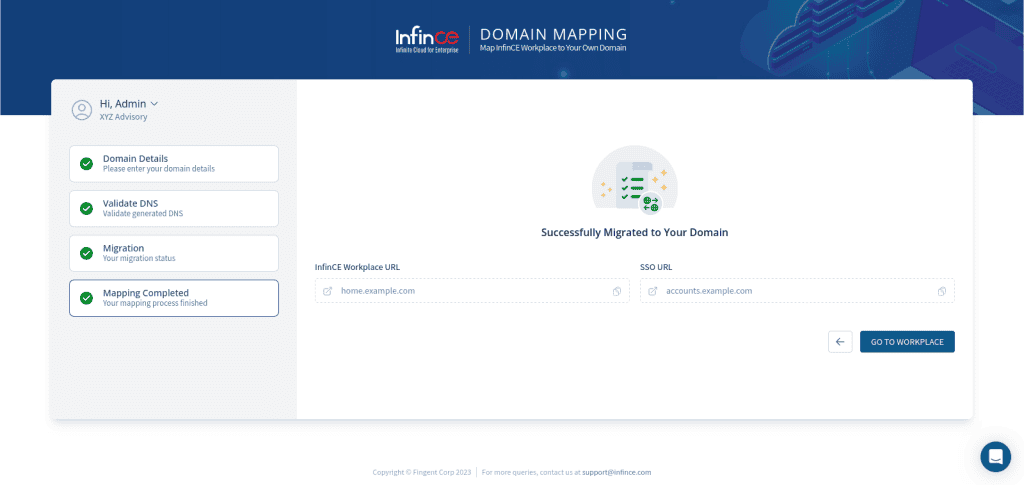Viewport: 1024px width, 485px height.
Task: Click the 'SSO URL' label
Action: 656,267
